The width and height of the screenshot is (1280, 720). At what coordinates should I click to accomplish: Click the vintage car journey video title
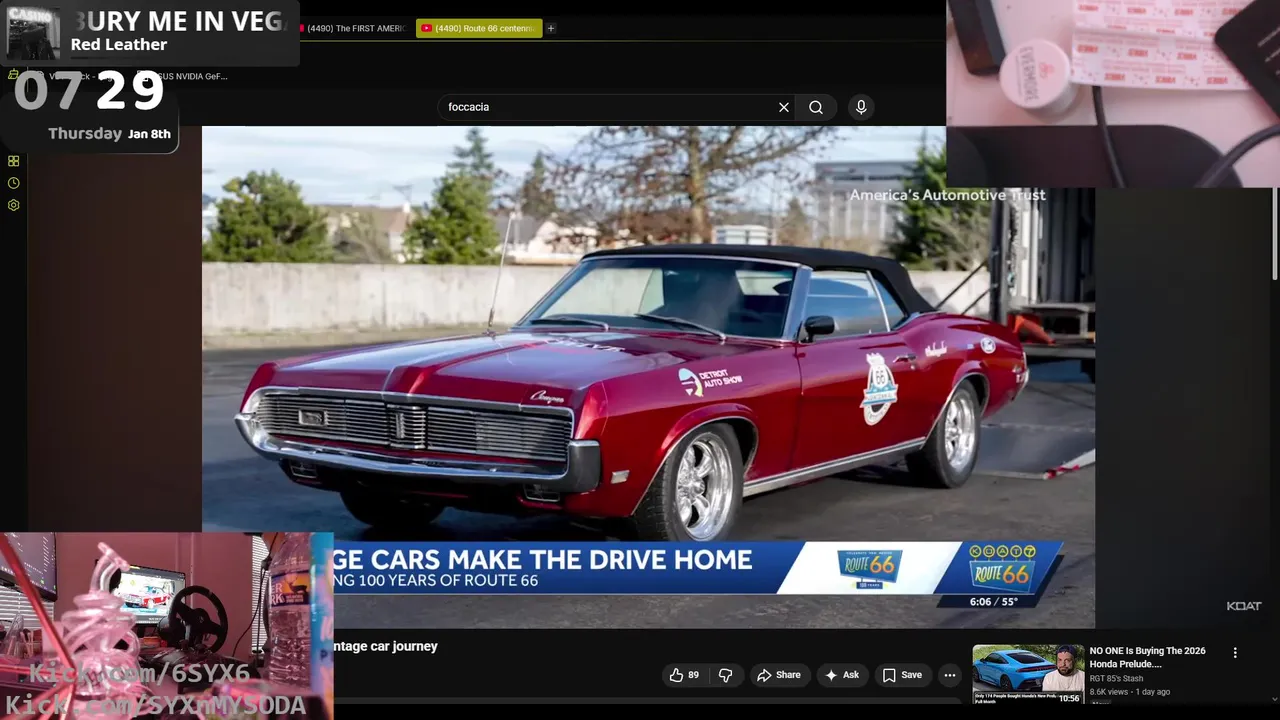click(386, 646)
